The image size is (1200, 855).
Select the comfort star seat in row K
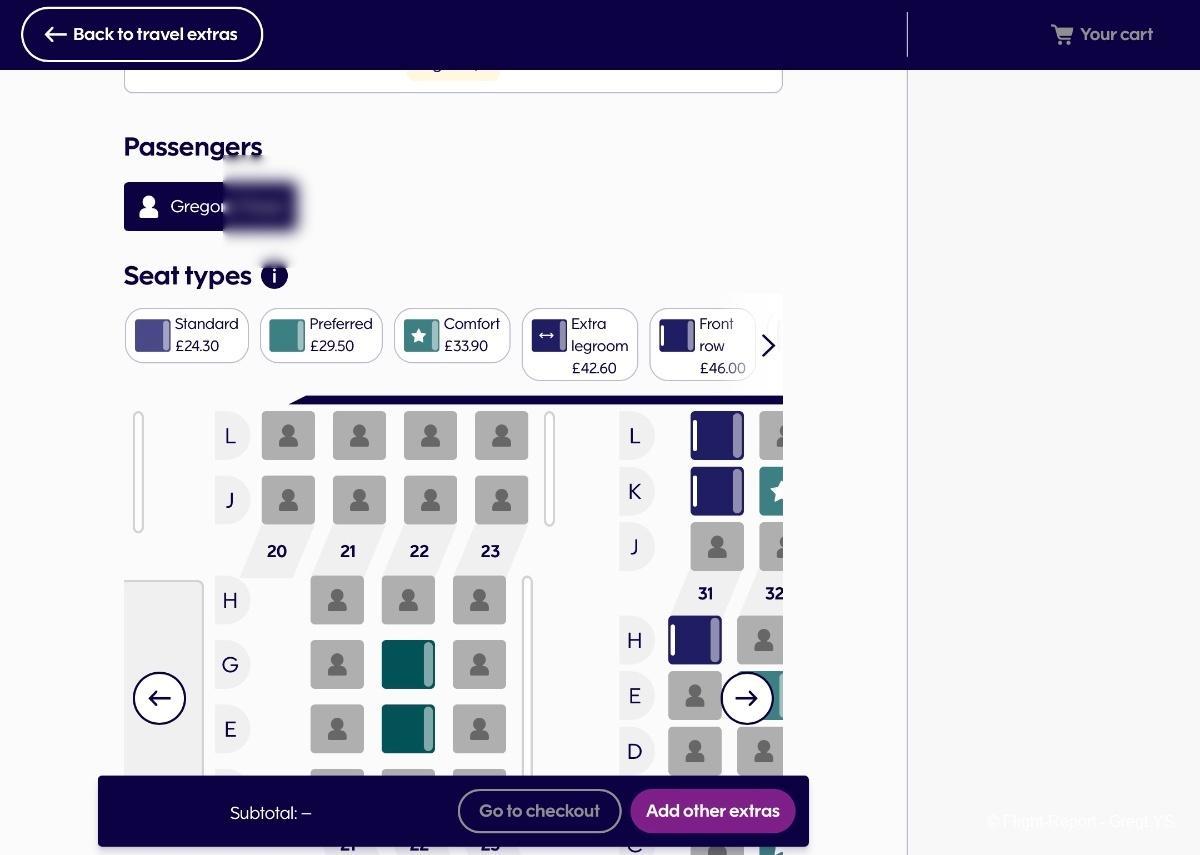point(772,491)
